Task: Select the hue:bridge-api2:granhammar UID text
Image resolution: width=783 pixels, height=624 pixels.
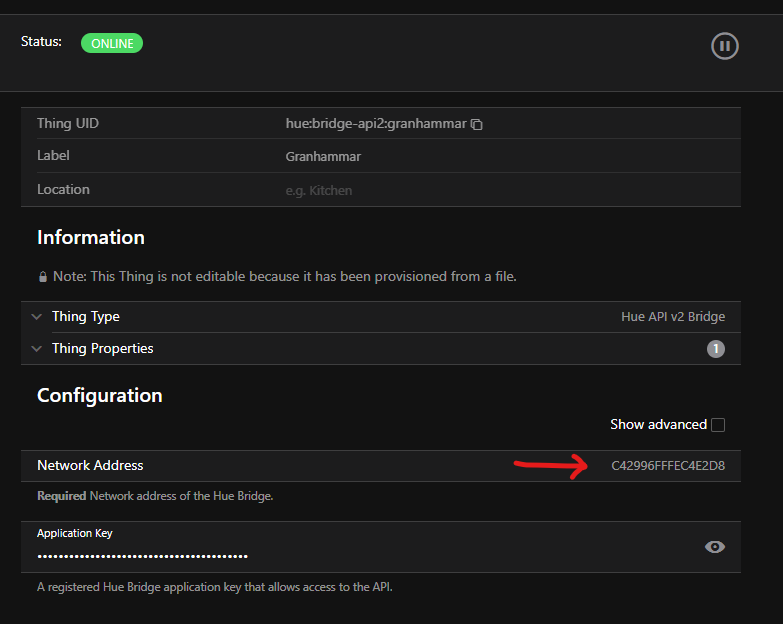Action: coord(376,124)
